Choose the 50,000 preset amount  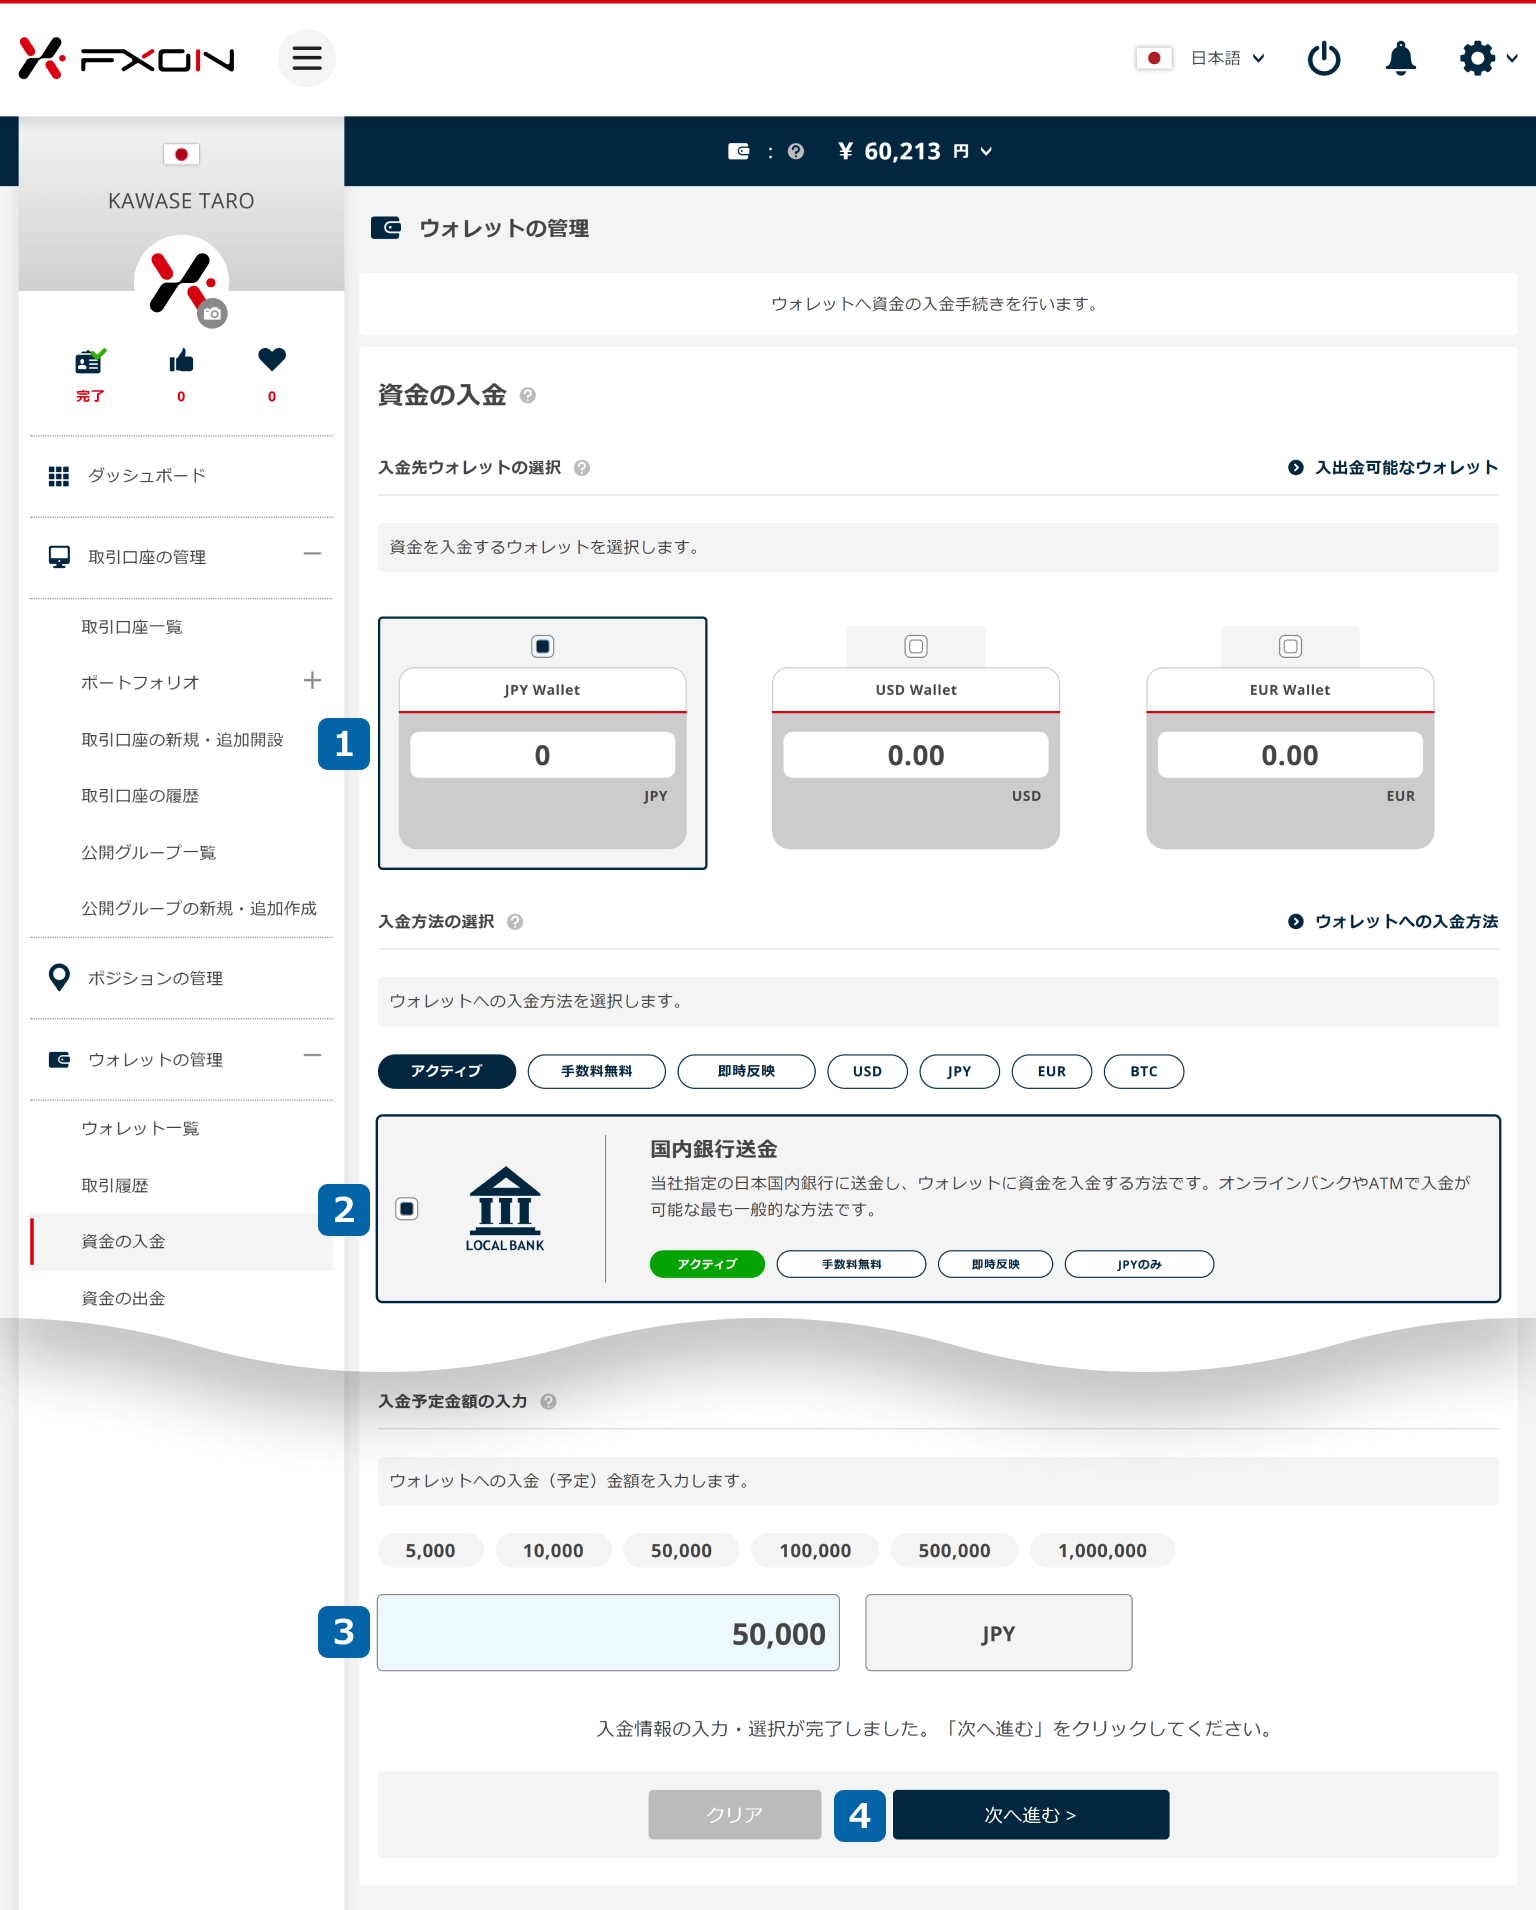click(x=682, y=1551)
